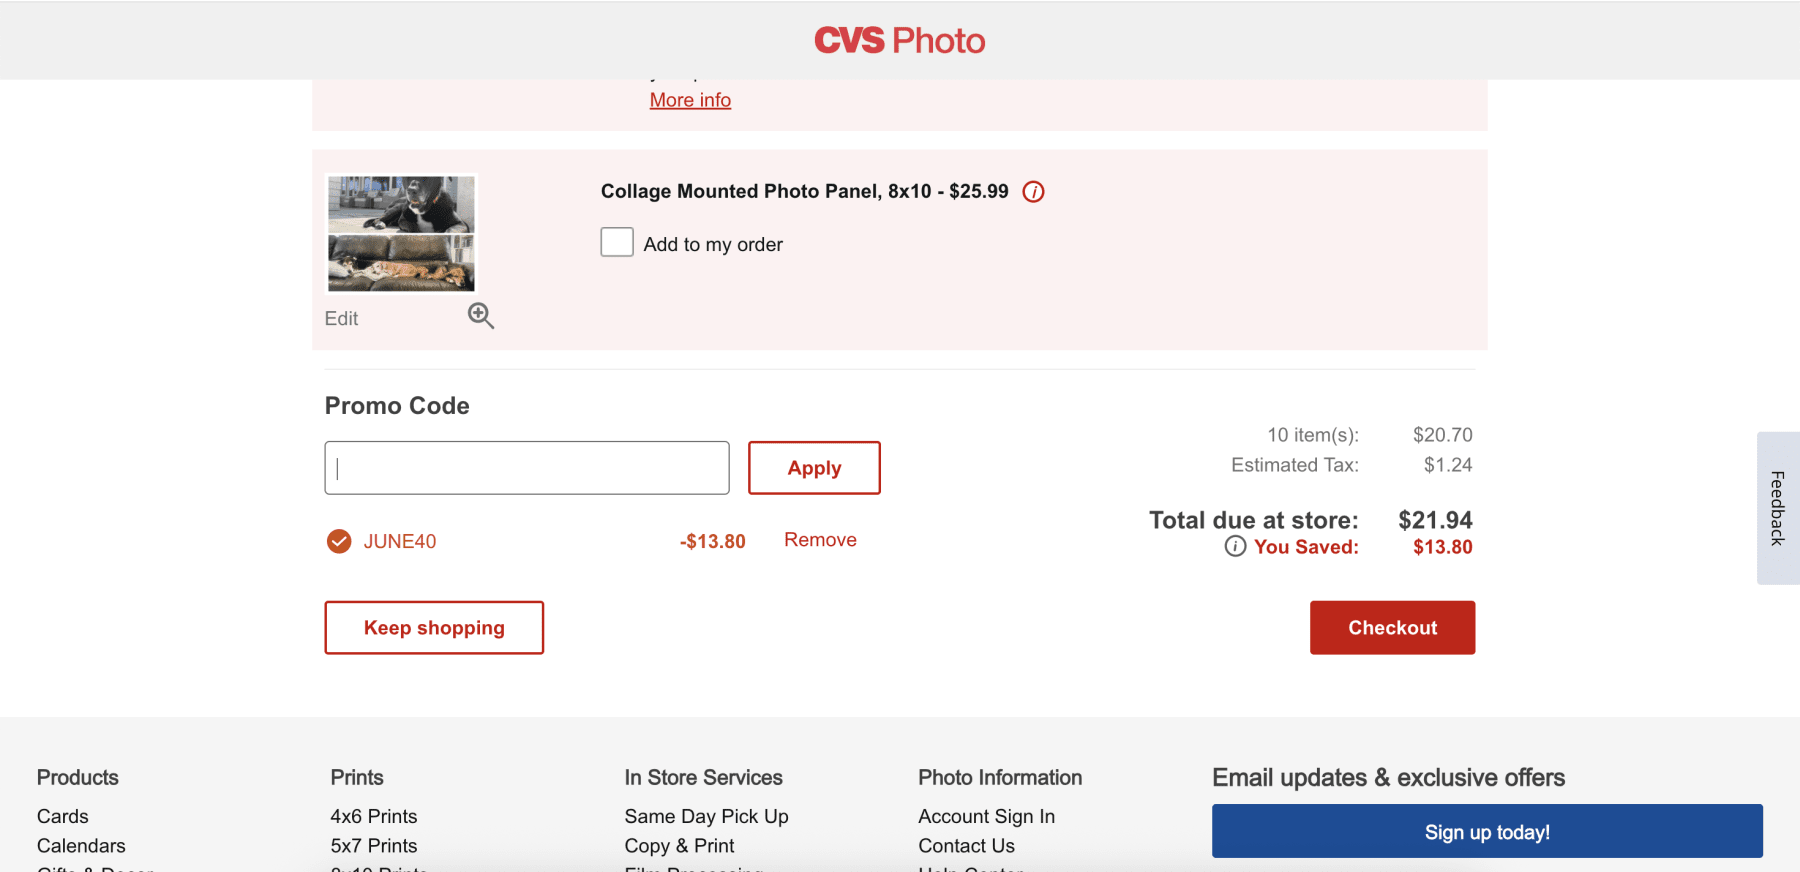Proceed with the Checkout button
This screenshot has width=1800, height=872.
(1392, 628)
